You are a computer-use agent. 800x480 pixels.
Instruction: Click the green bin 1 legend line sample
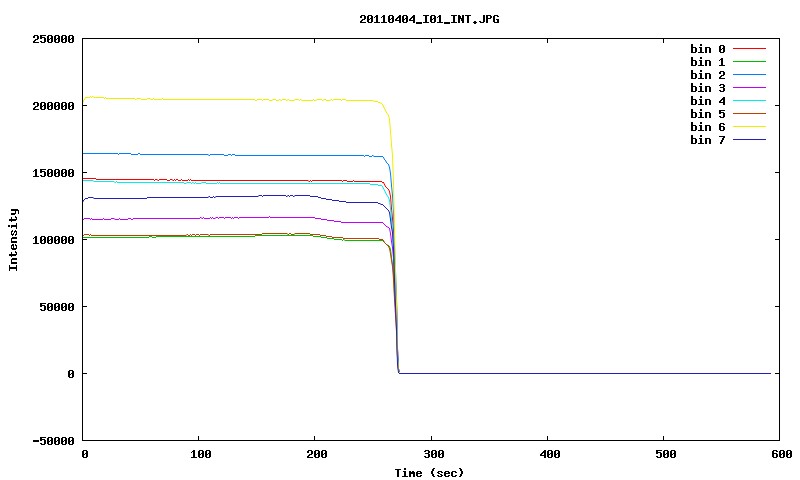pyautogui.click(x=749, y=62)
